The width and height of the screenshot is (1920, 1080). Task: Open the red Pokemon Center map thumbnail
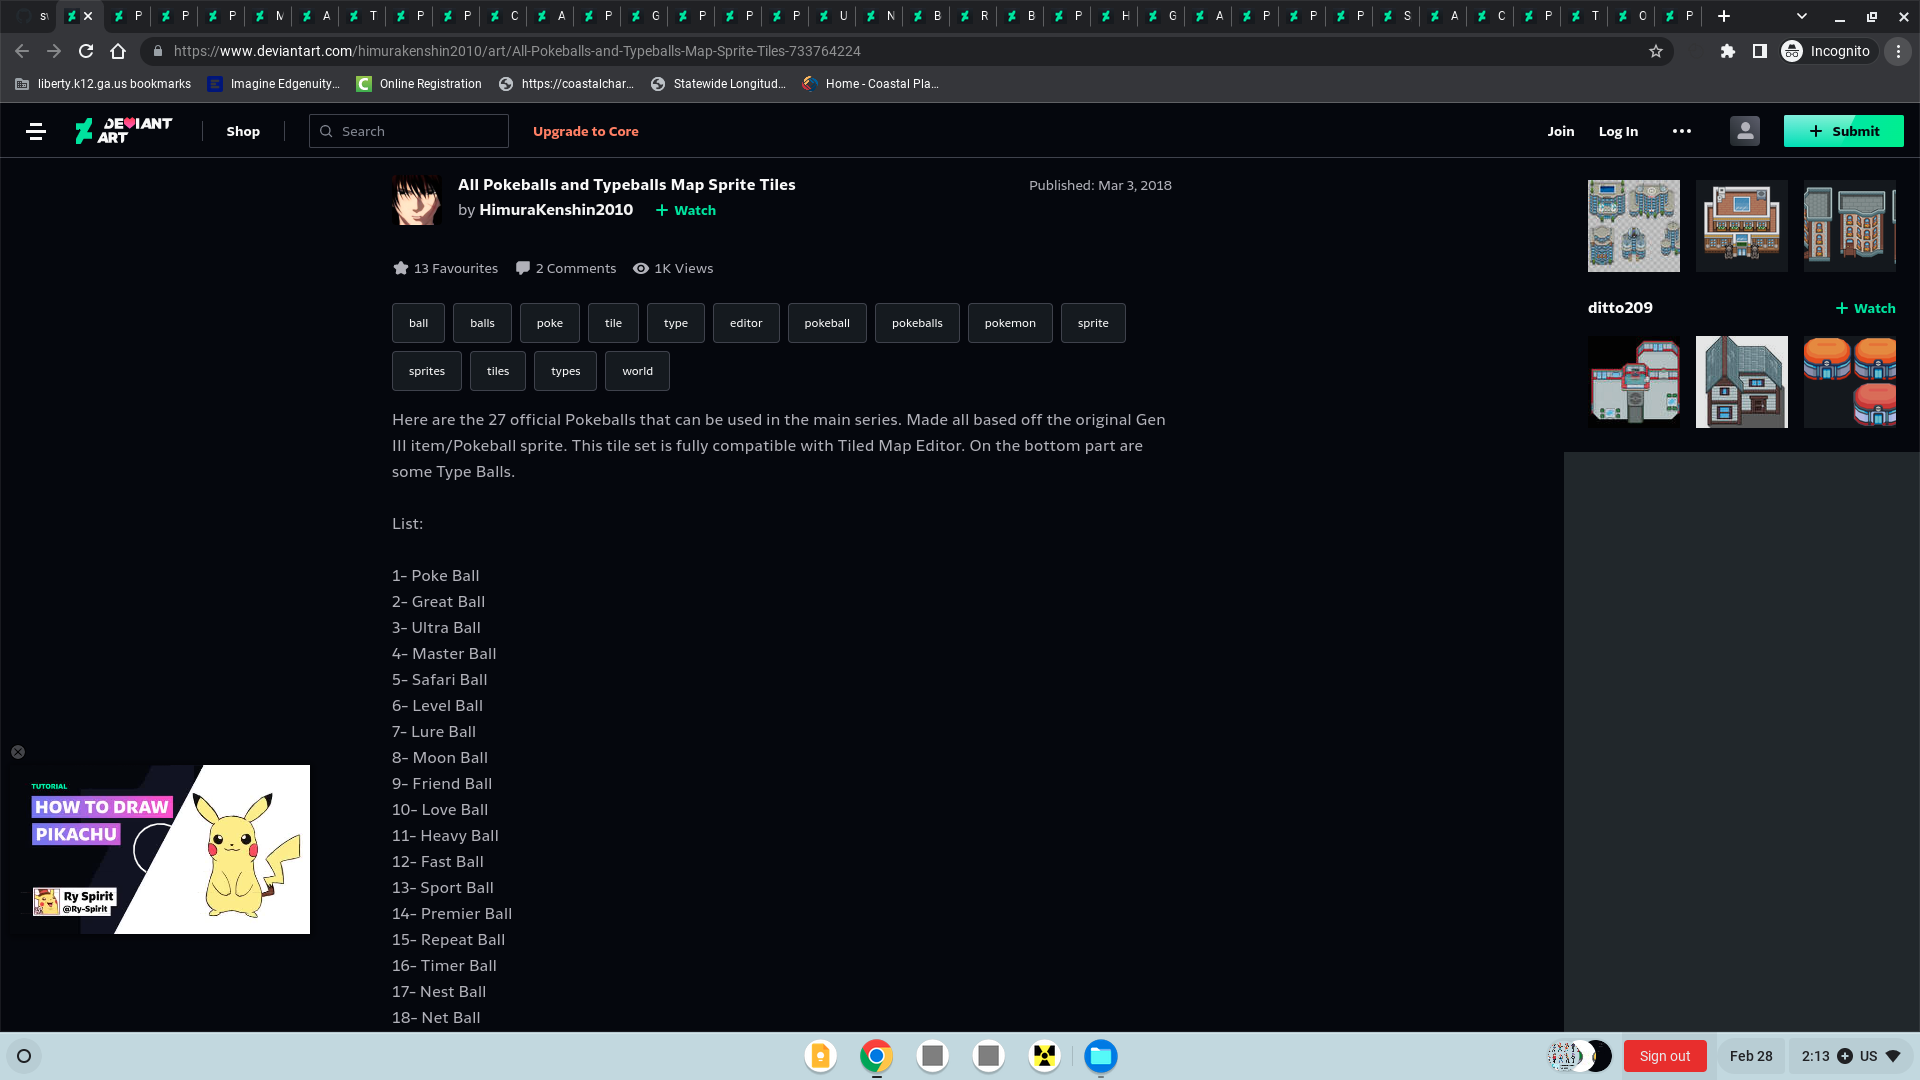pos(1634,382)
